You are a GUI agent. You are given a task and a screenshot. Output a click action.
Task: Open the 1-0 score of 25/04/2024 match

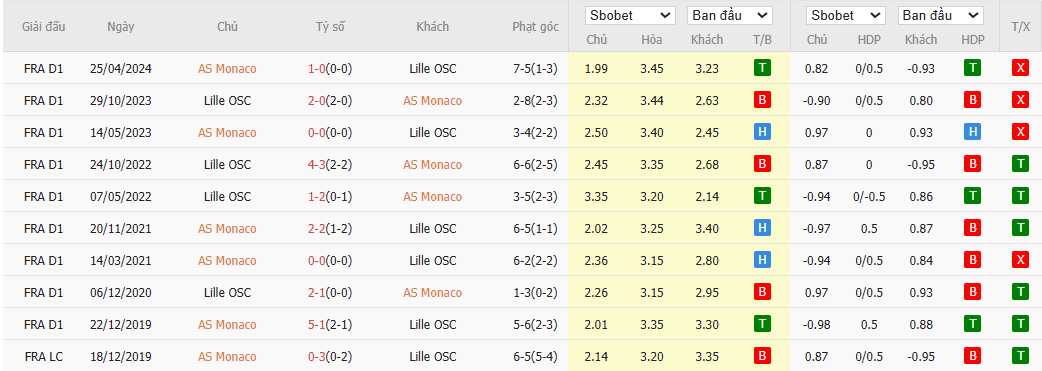tap(317, 68)
